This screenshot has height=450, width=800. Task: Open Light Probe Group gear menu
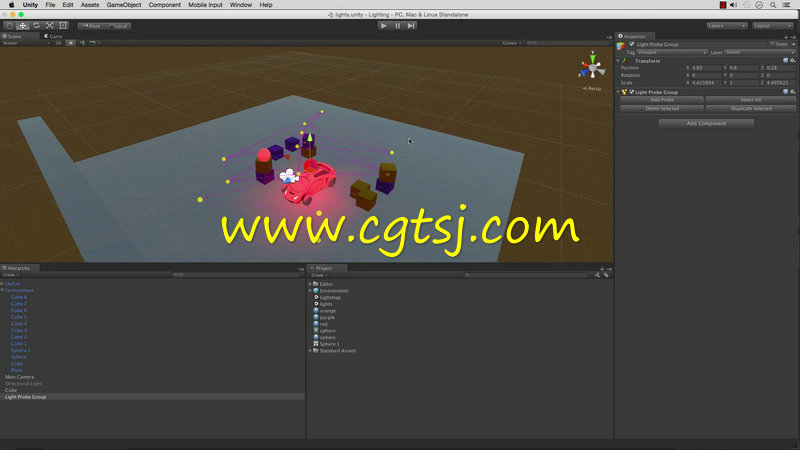(793, 92)
